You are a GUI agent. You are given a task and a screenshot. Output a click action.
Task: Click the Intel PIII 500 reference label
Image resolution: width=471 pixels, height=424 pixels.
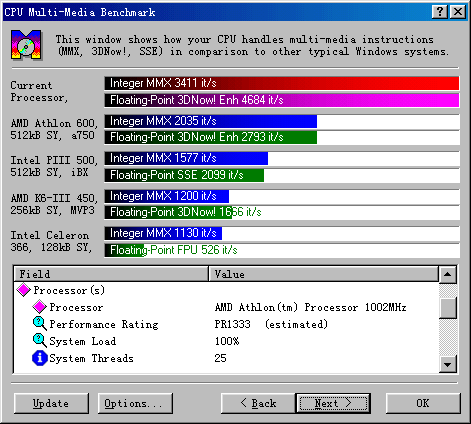[x=54, y=166]
